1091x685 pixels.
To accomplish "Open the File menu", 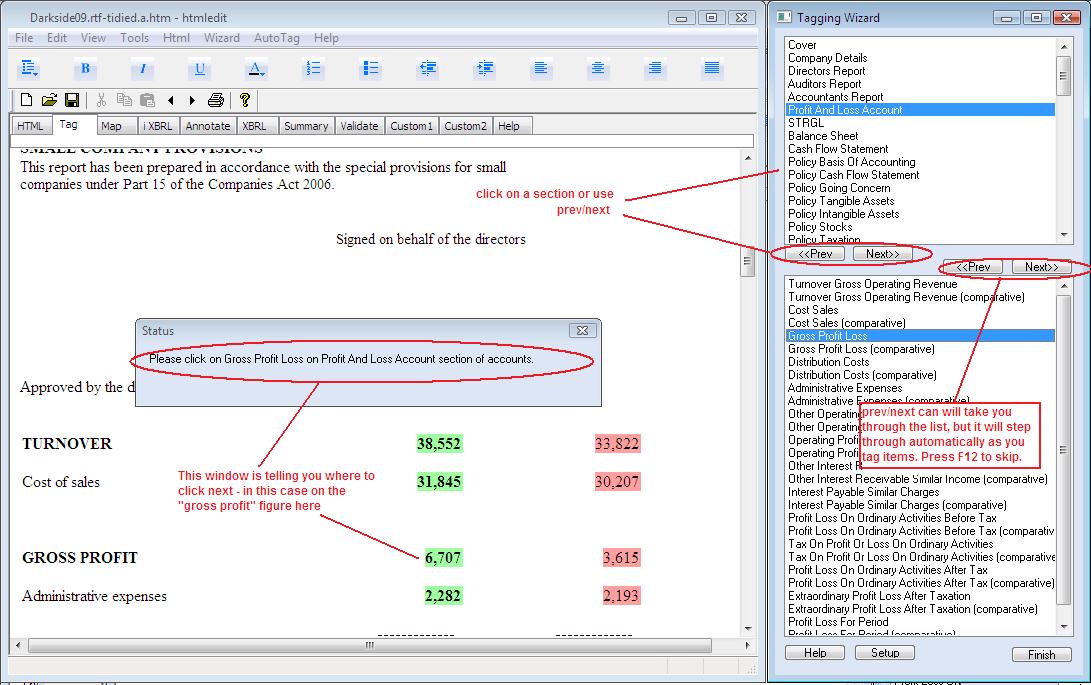I will (x=24, y=38).
